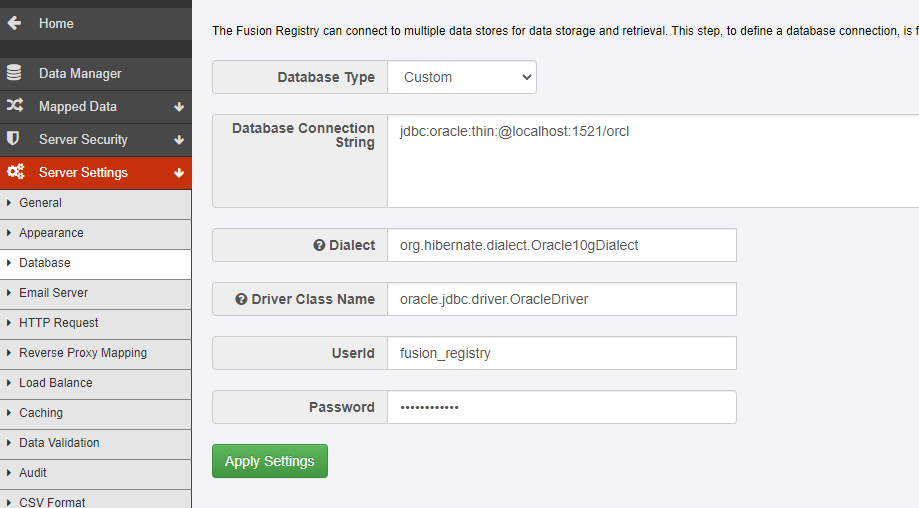Collapse the Server Settings menu arrow
This screenshot has width=919, height=508.
(x=179, y=173)
